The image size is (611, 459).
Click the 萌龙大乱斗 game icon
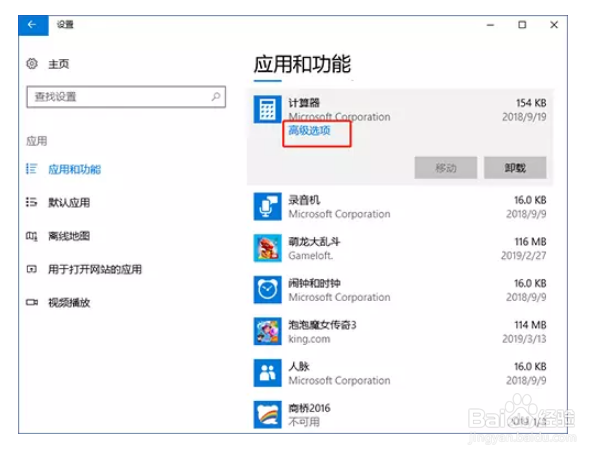pos(268,248)
